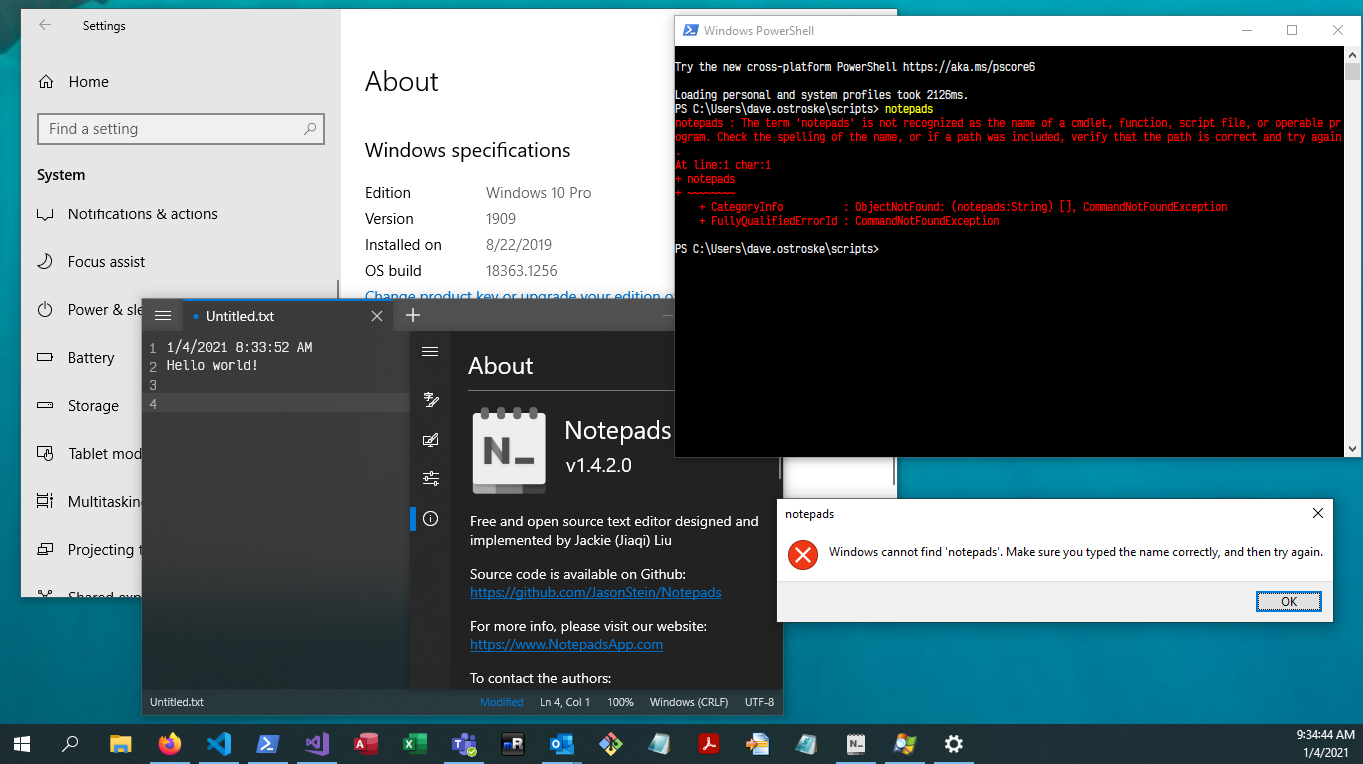The width and height of the screenshot is (1363, 764).
Task: Click the Hello world! line in editor
Action: click(x=212, y=366)
